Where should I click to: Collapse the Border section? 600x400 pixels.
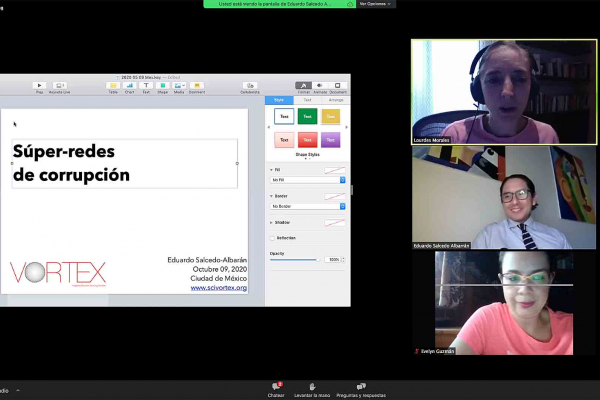[271, 196]
